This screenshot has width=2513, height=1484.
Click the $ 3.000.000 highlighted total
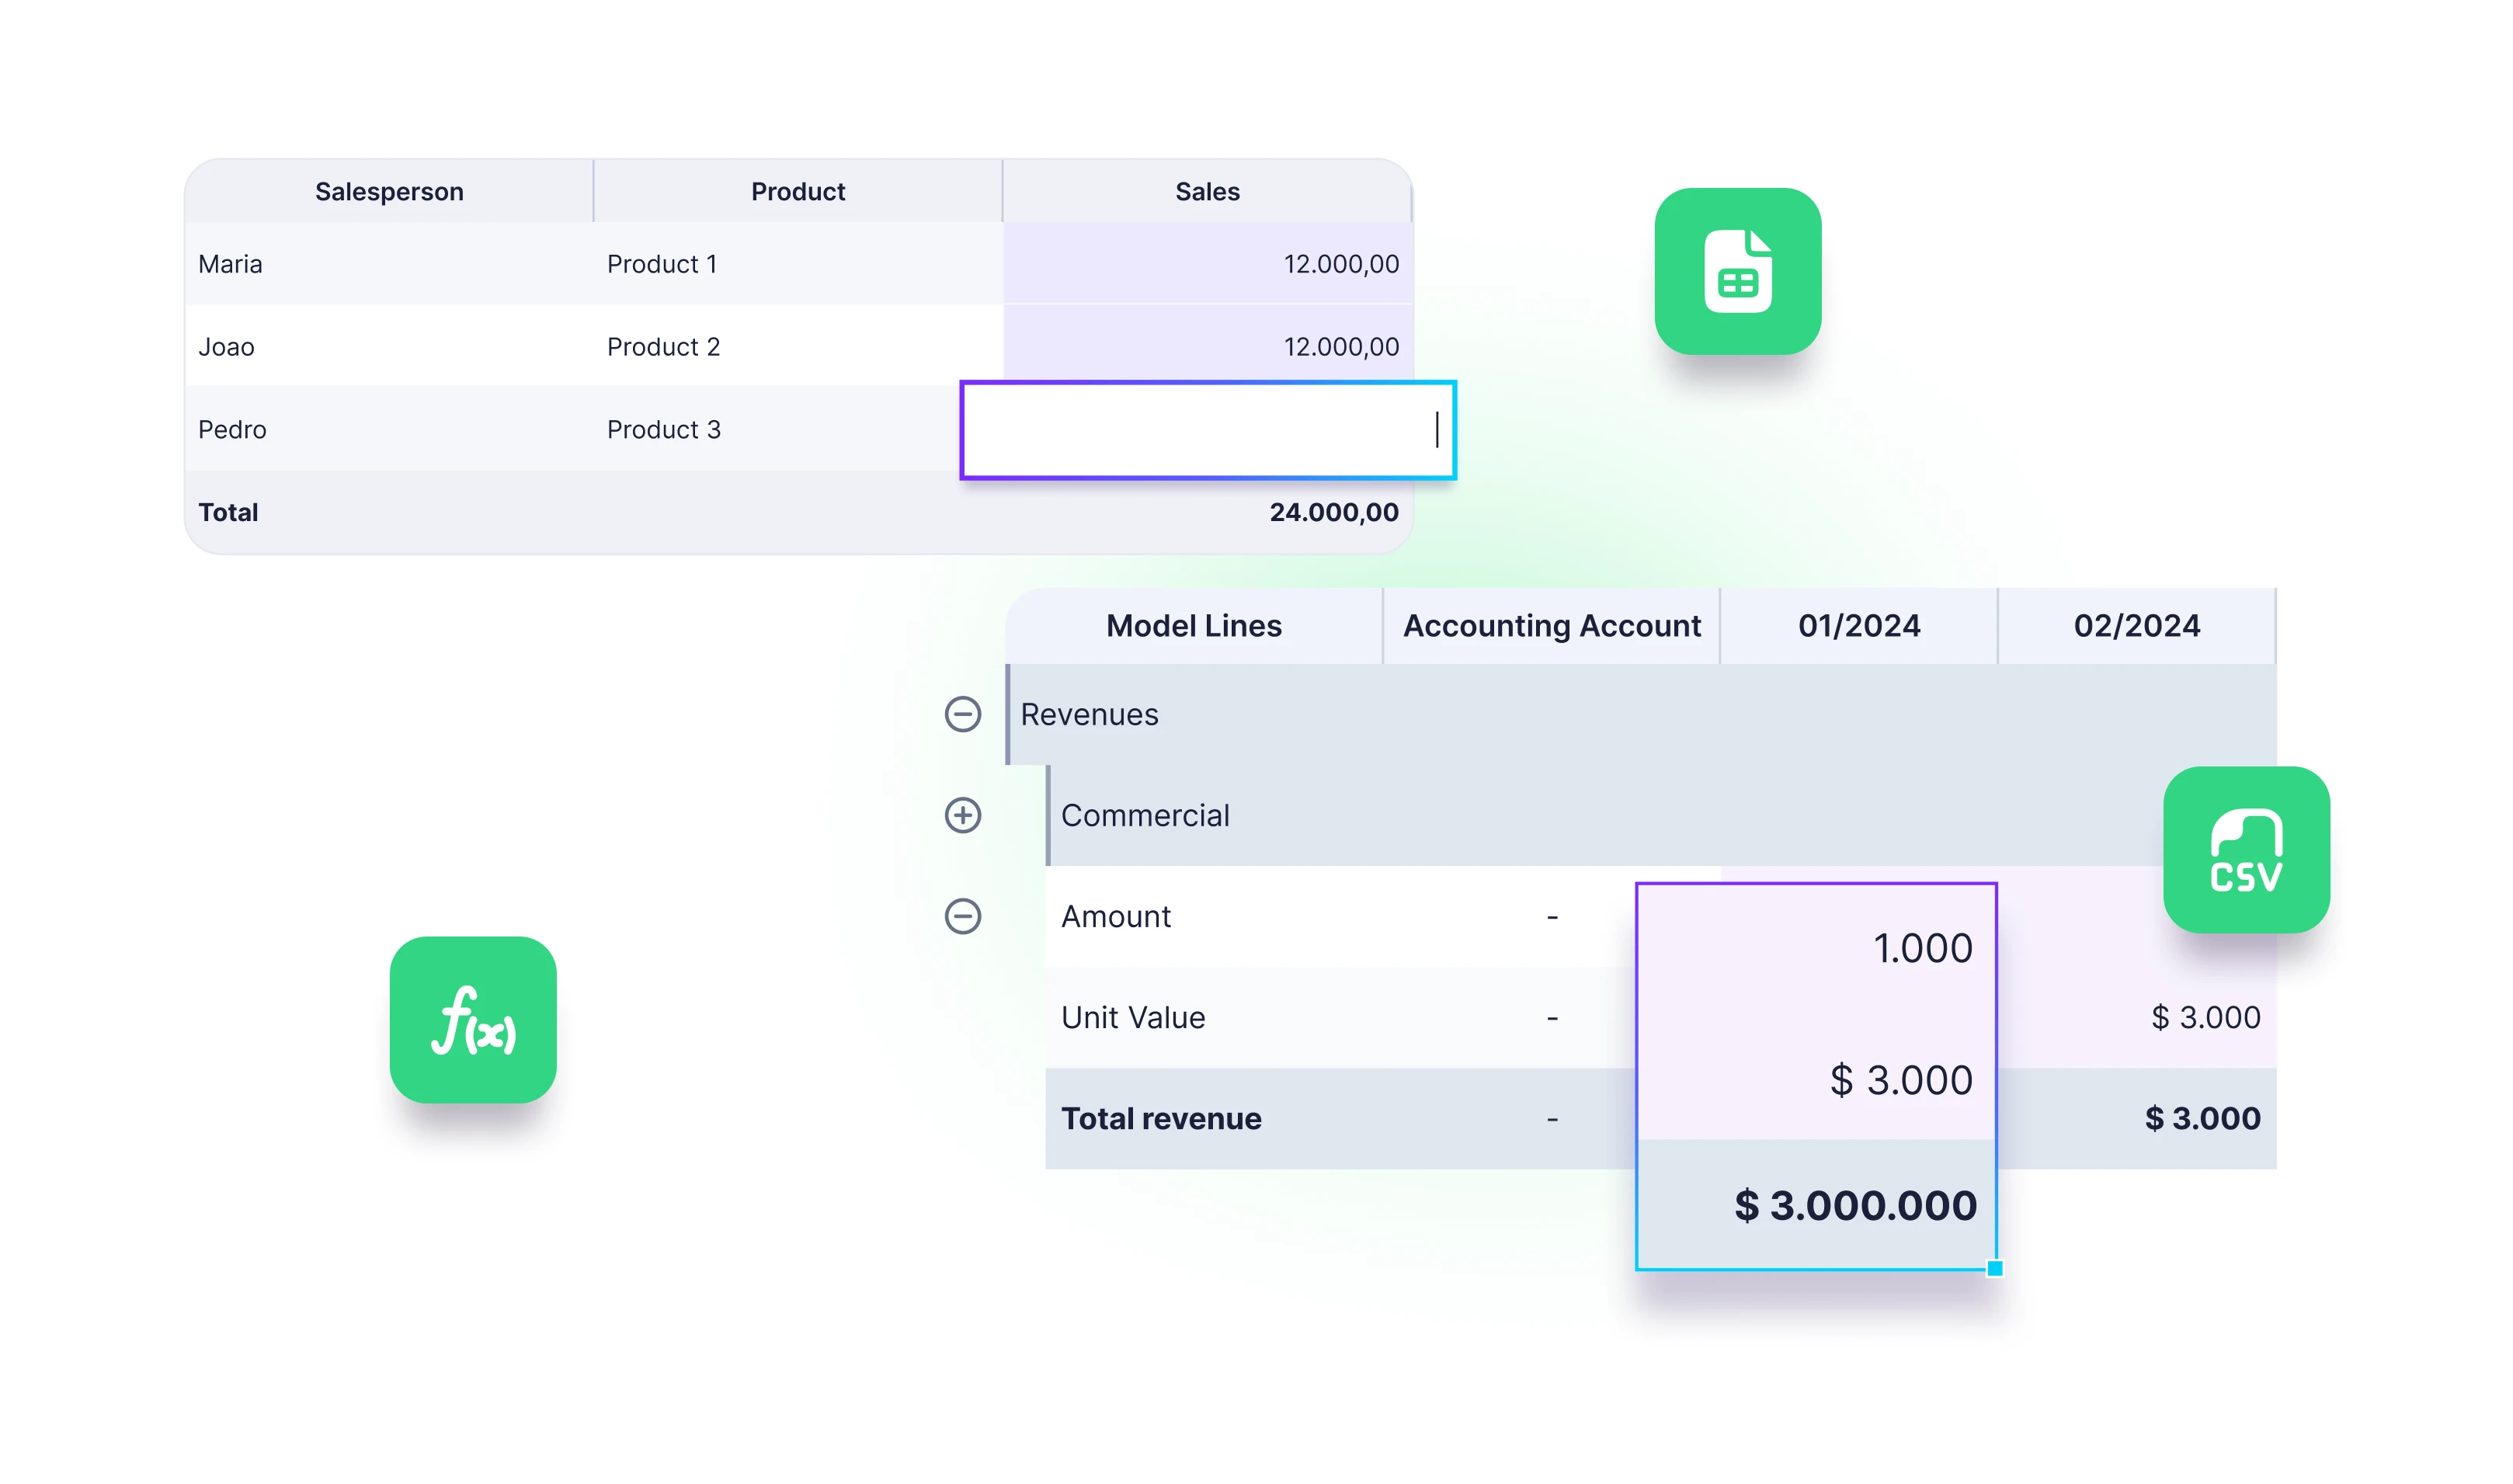pos(1855,1205)
